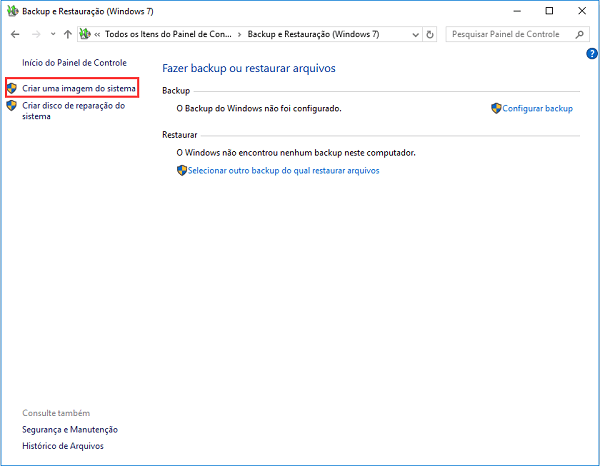This screenshot has width=600, height=466.
Task: Click the double chevron in address bar
Action: click(x=97, y=34)
